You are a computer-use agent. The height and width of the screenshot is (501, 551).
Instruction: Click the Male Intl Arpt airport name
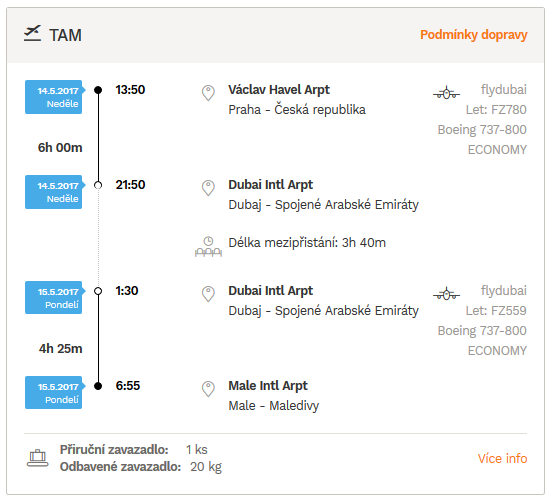(x=268, y=386)
